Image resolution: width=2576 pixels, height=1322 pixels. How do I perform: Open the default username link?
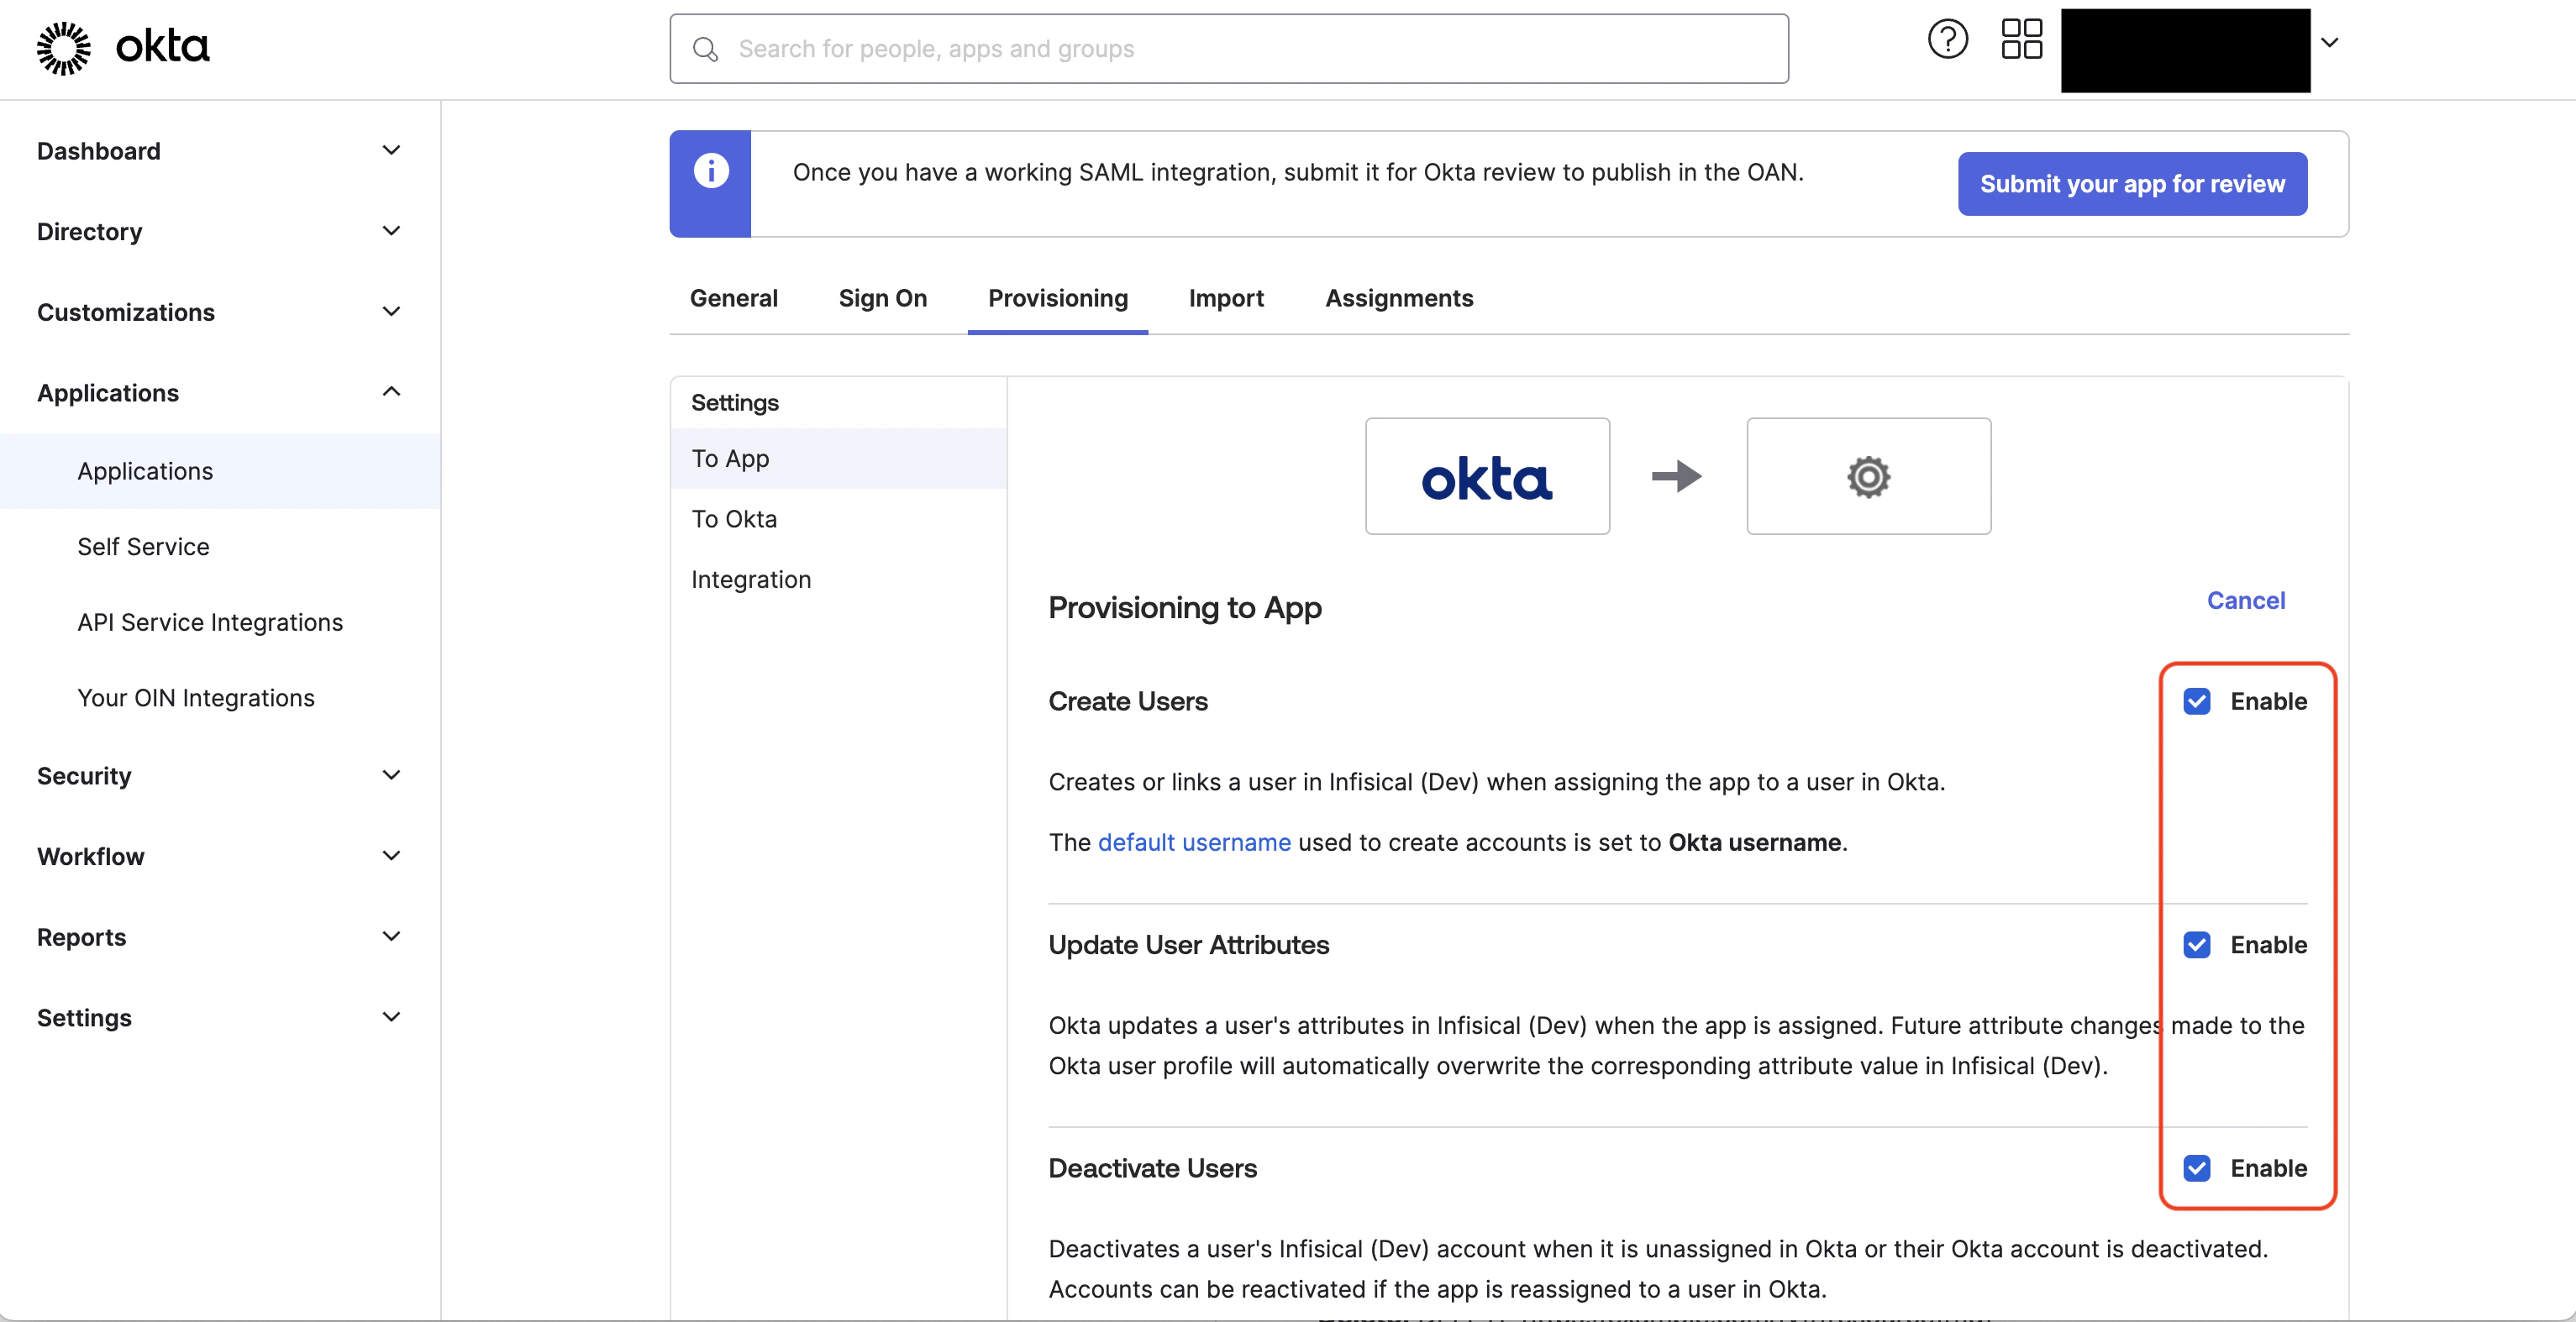point(1194,842)
